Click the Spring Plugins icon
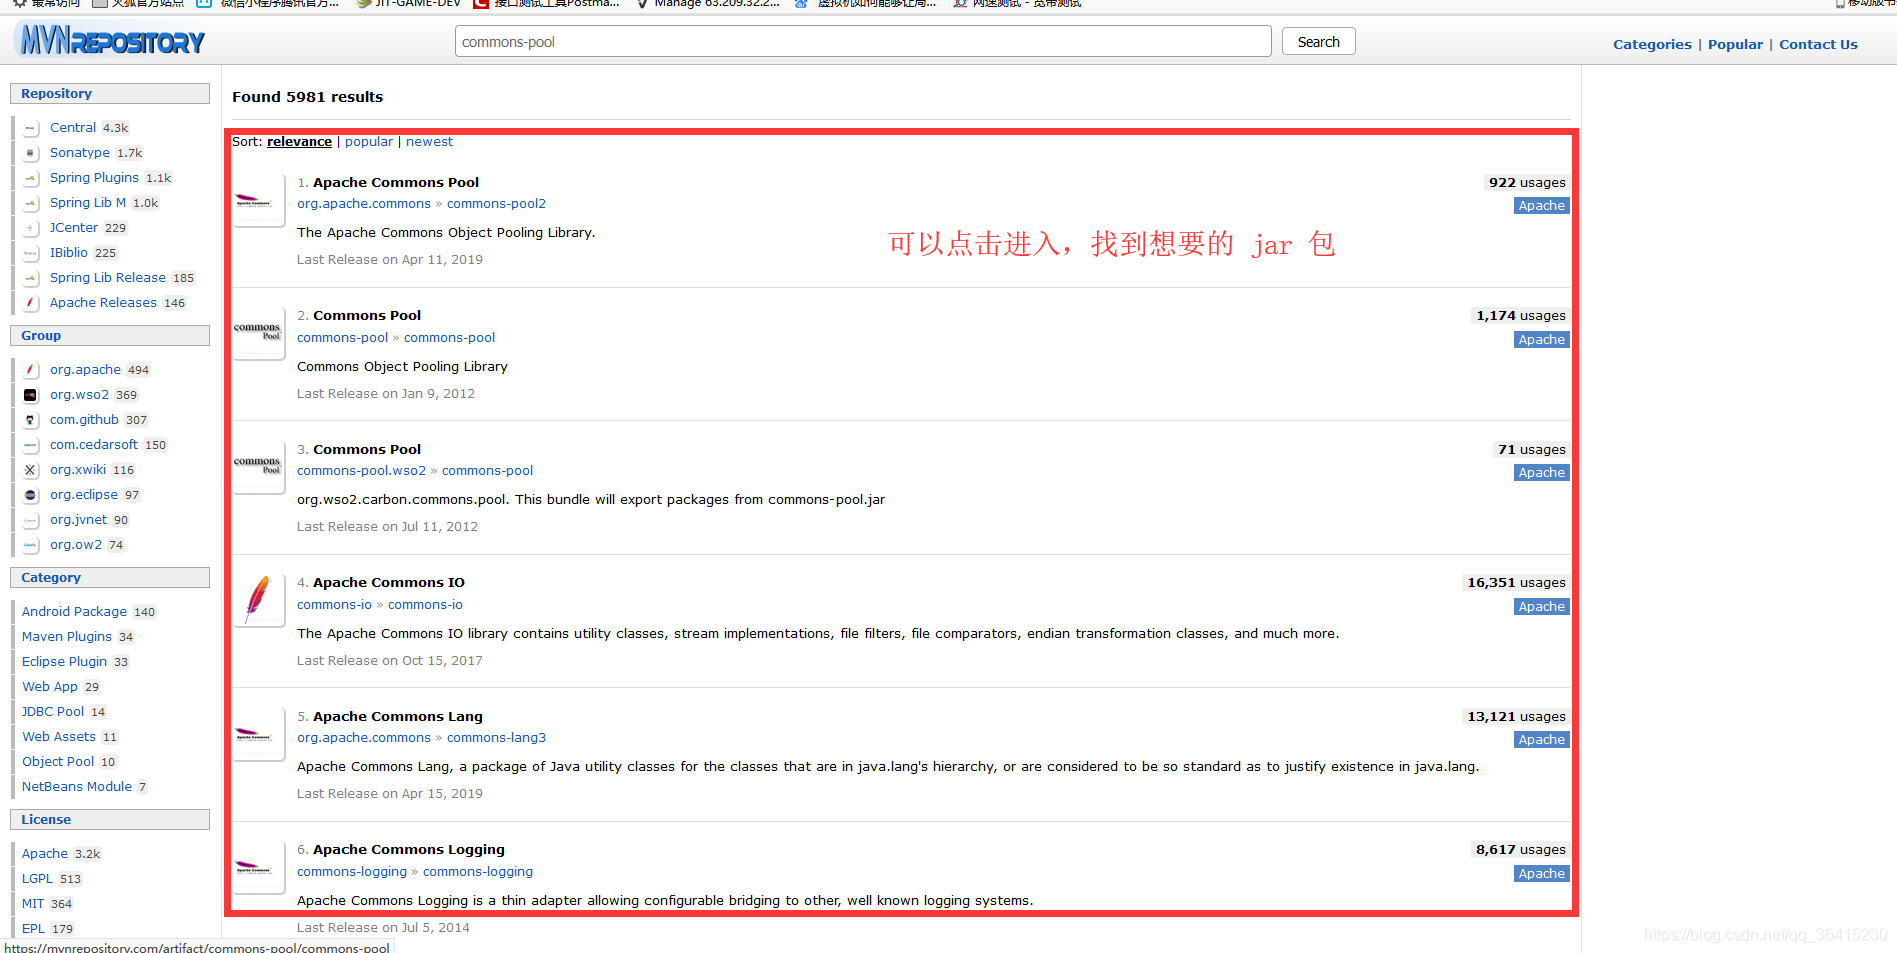1897x953 pixels. [31, 178]
